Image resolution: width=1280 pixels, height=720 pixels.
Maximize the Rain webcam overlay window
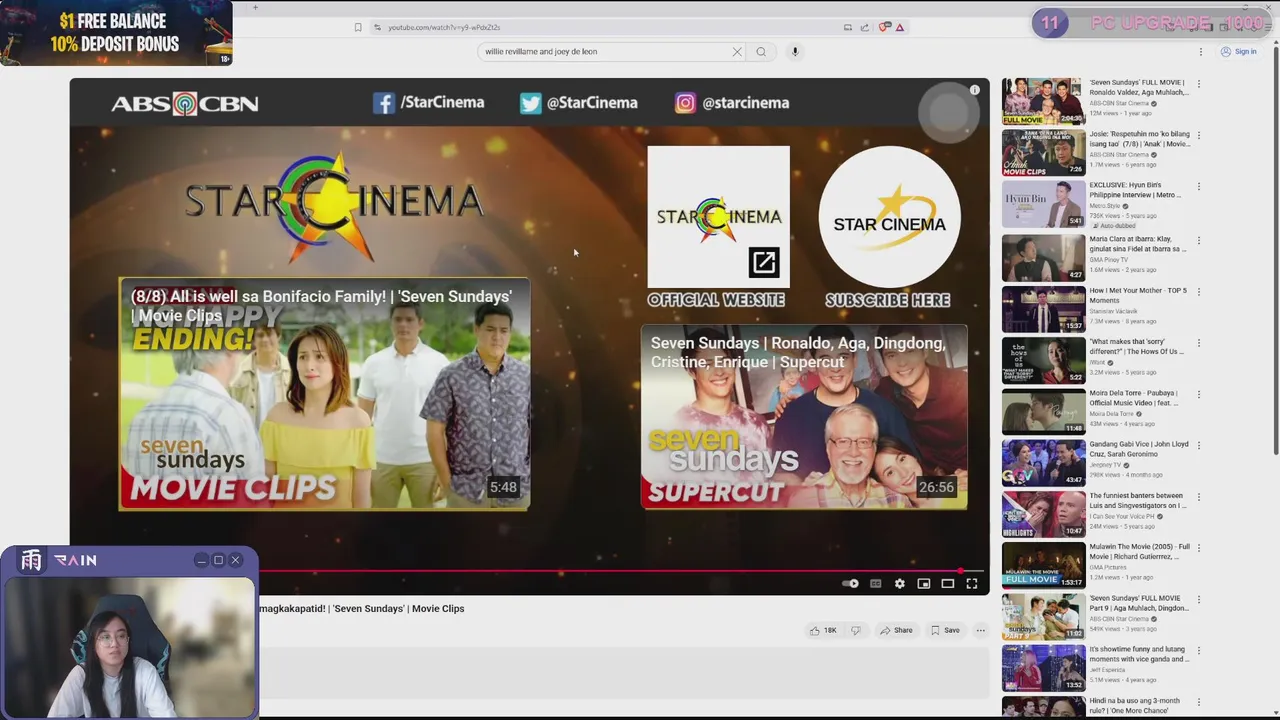click(218, 560)
